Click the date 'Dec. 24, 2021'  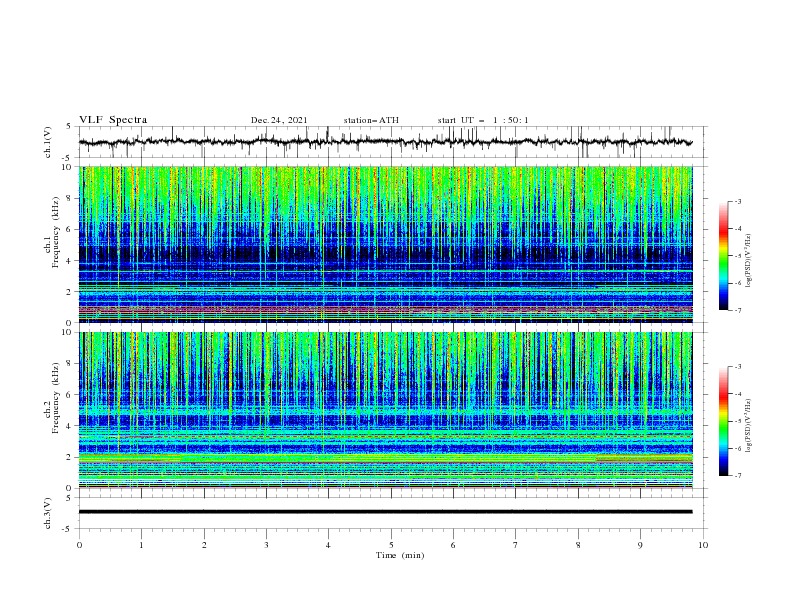(x=279, y=120)
